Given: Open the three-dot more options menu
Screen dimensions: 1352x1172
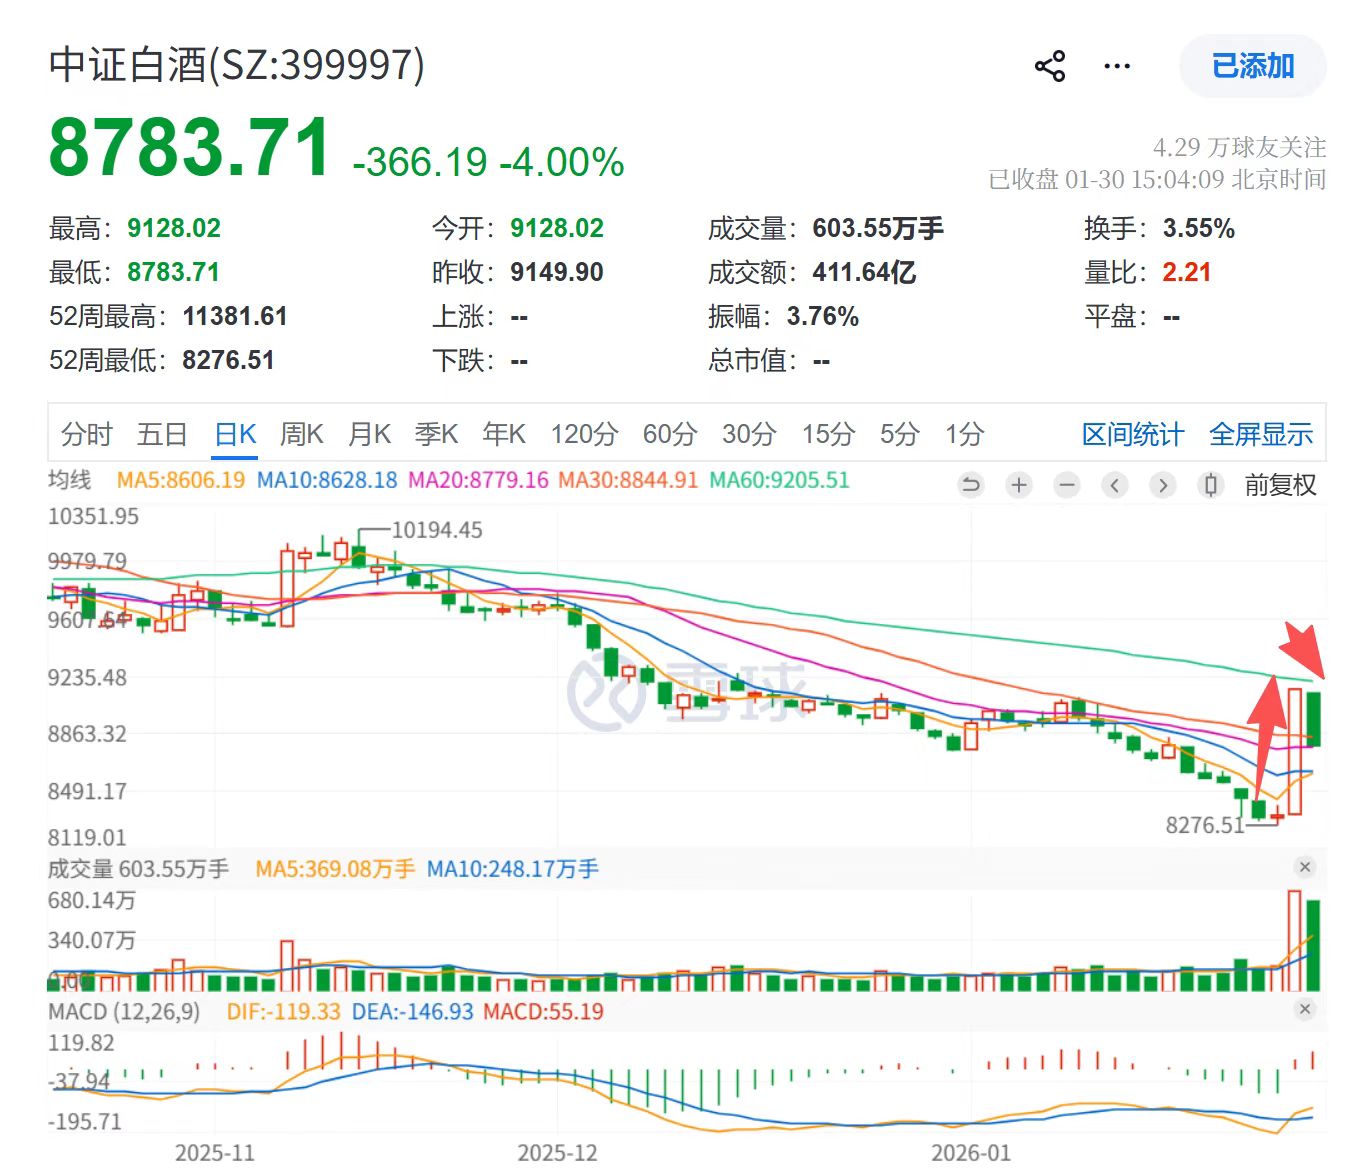Looking at the screenshot, I should (1117, 67).
